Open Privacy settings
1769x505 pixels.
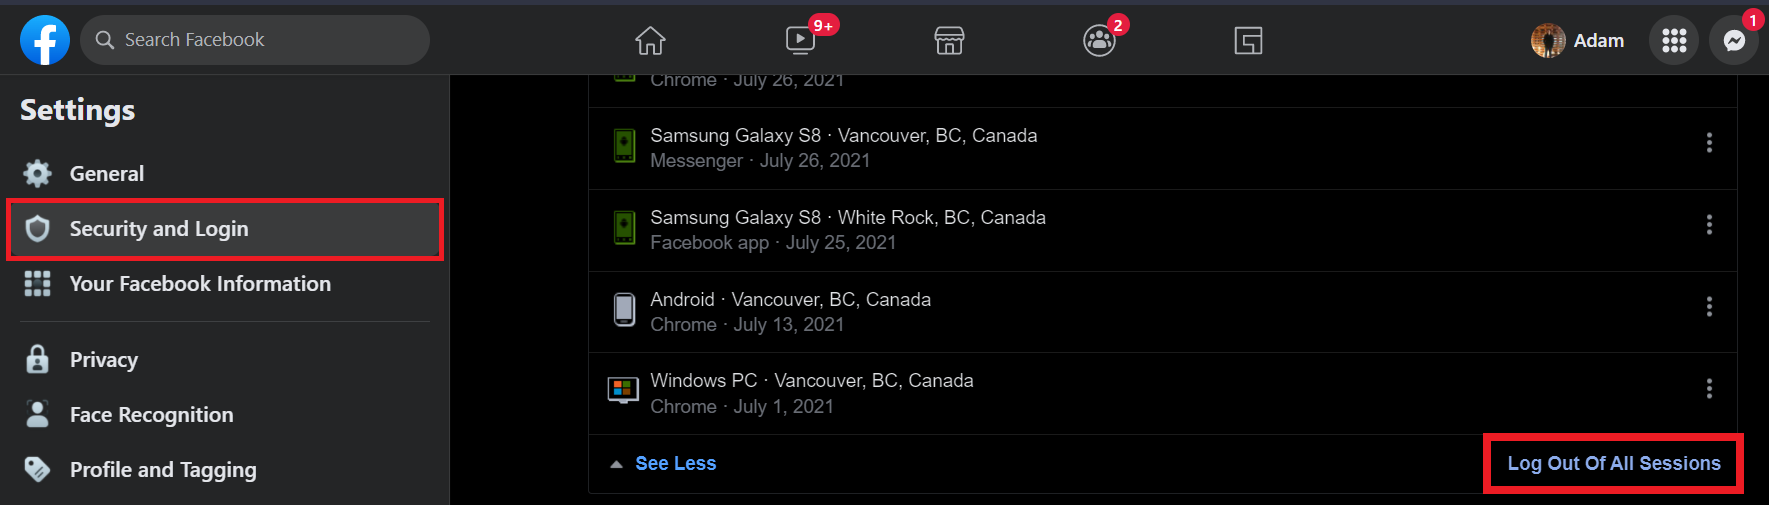coord(104,360)
